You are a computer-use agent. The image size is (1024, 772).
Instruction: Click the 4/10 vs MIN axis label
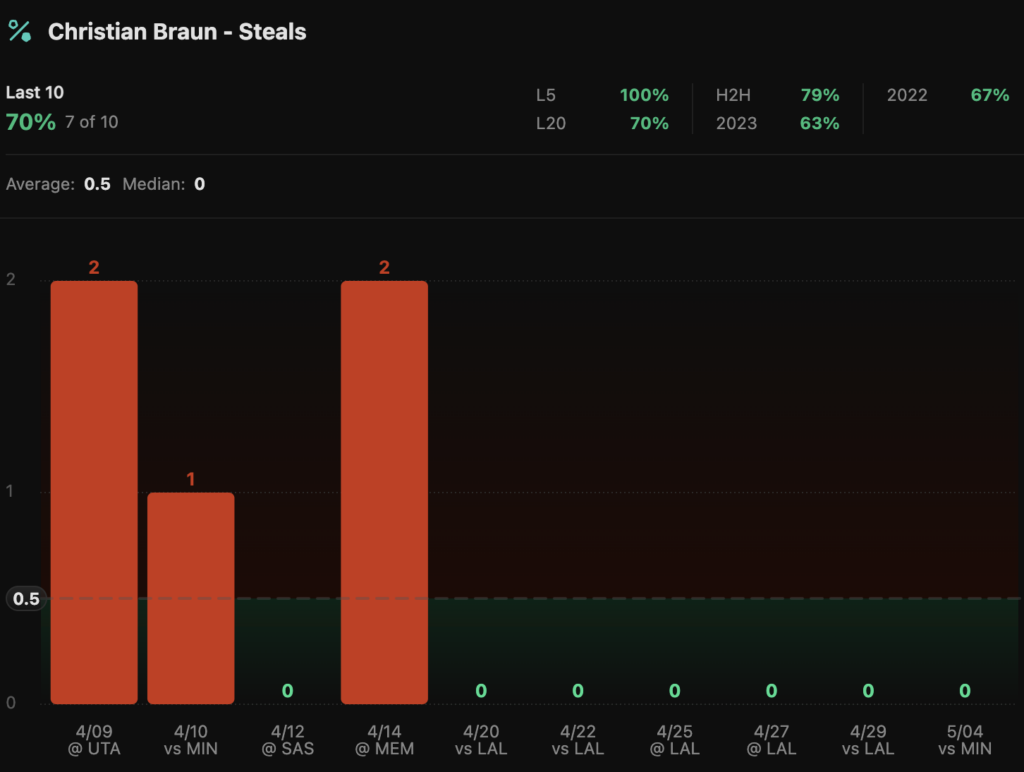(x=191, y=740)
